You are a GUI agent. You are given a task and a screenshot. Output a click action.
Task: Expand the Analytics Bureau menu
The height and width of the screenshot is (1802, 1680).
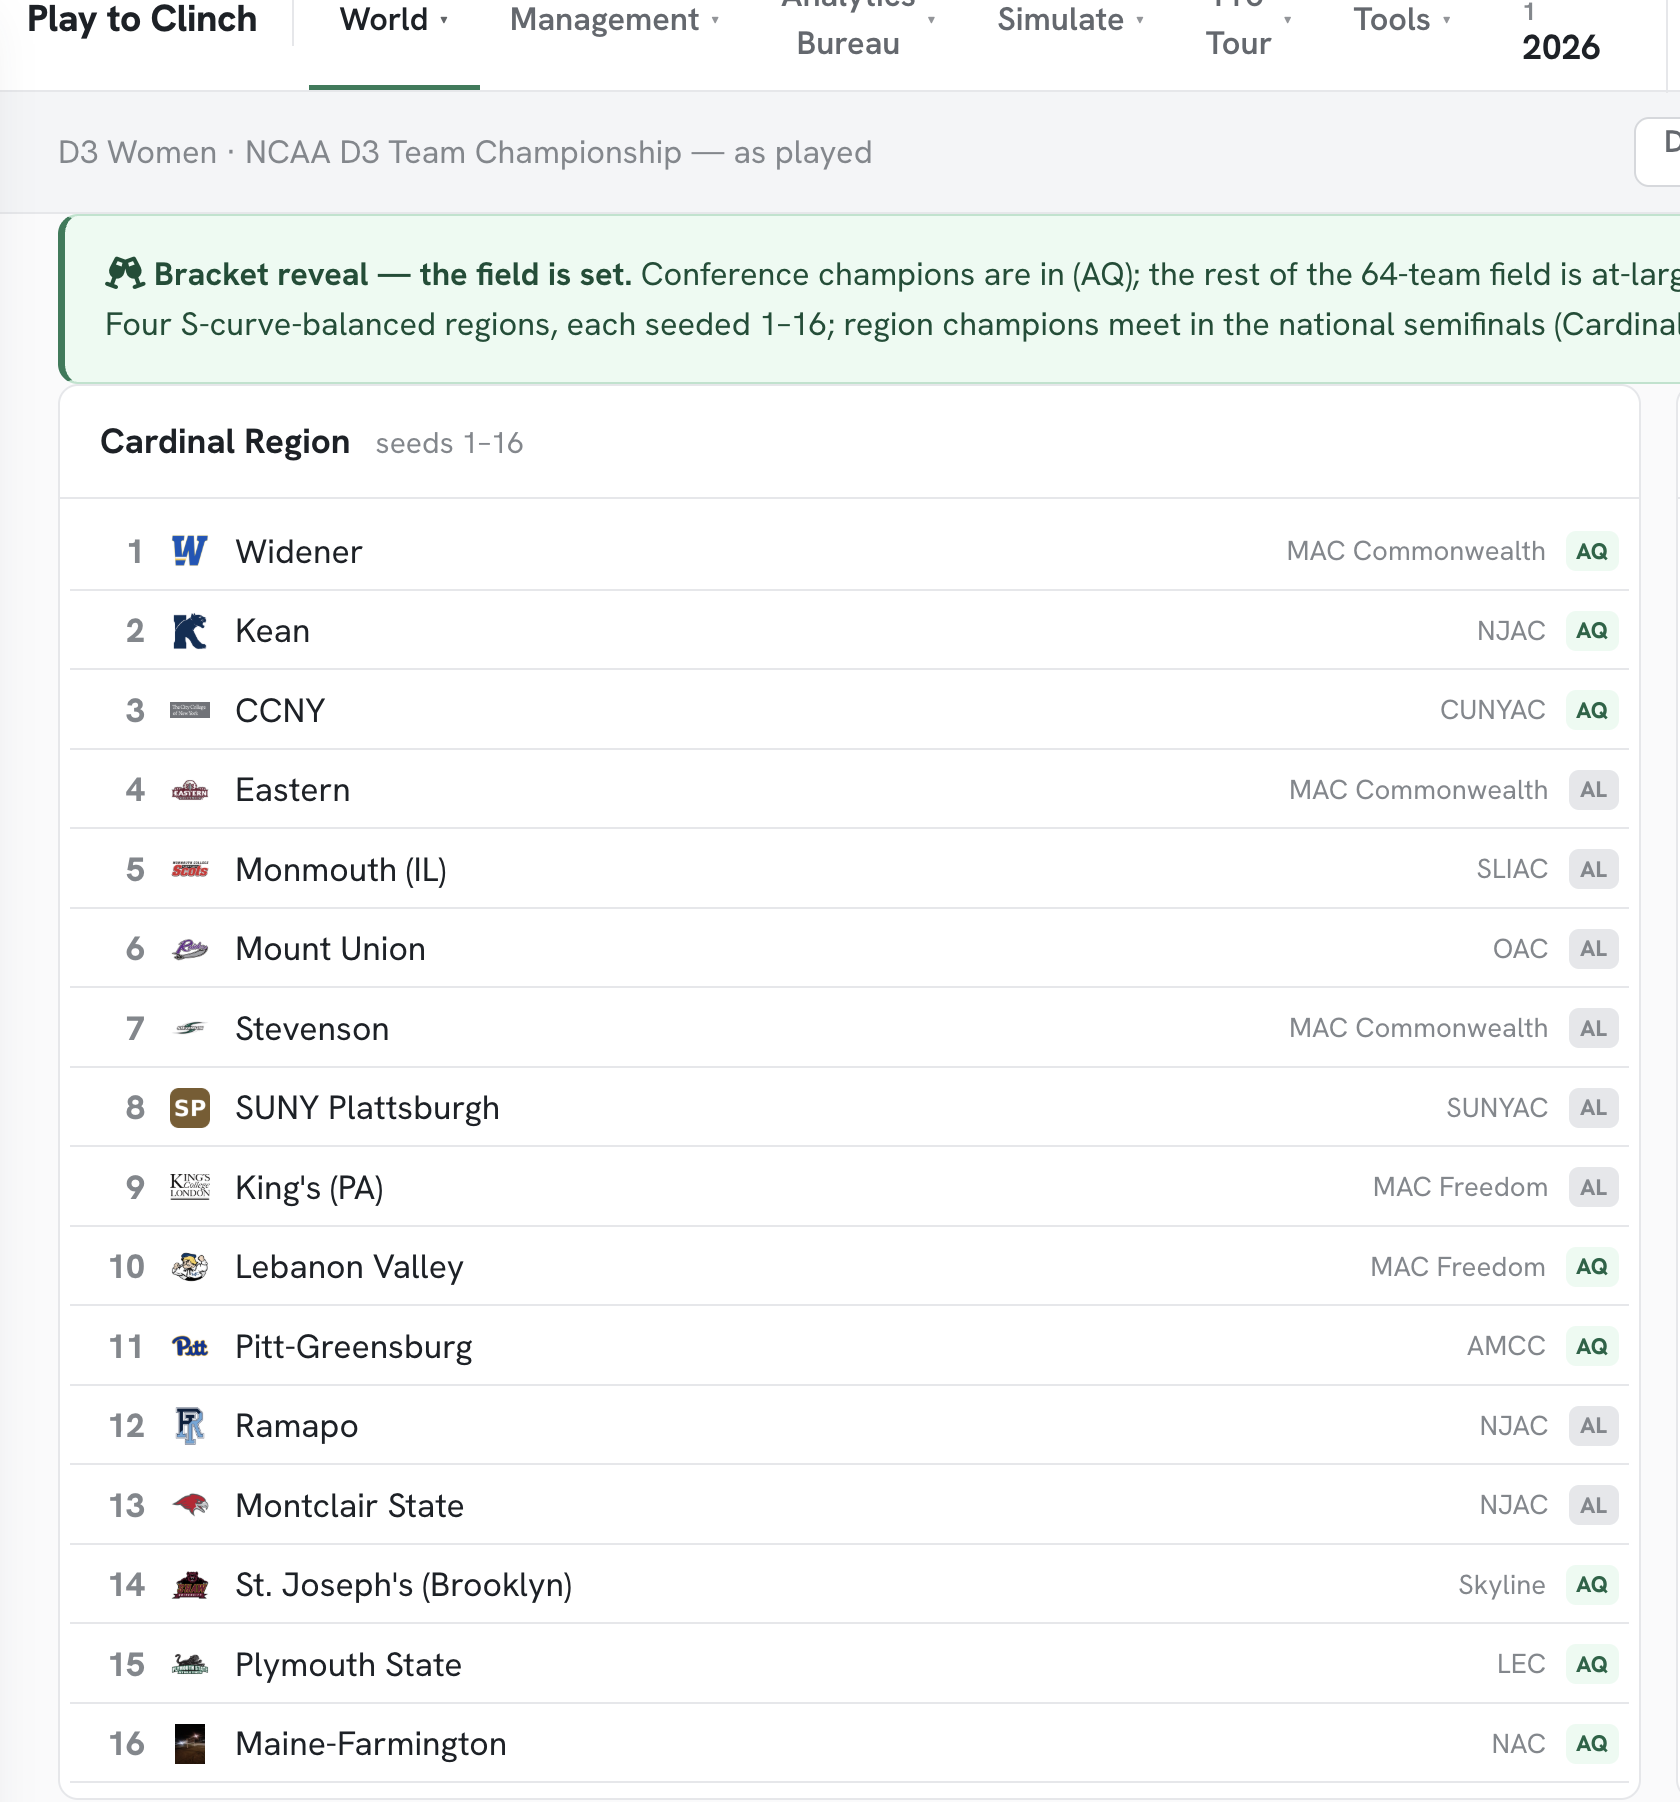point(858,26)
